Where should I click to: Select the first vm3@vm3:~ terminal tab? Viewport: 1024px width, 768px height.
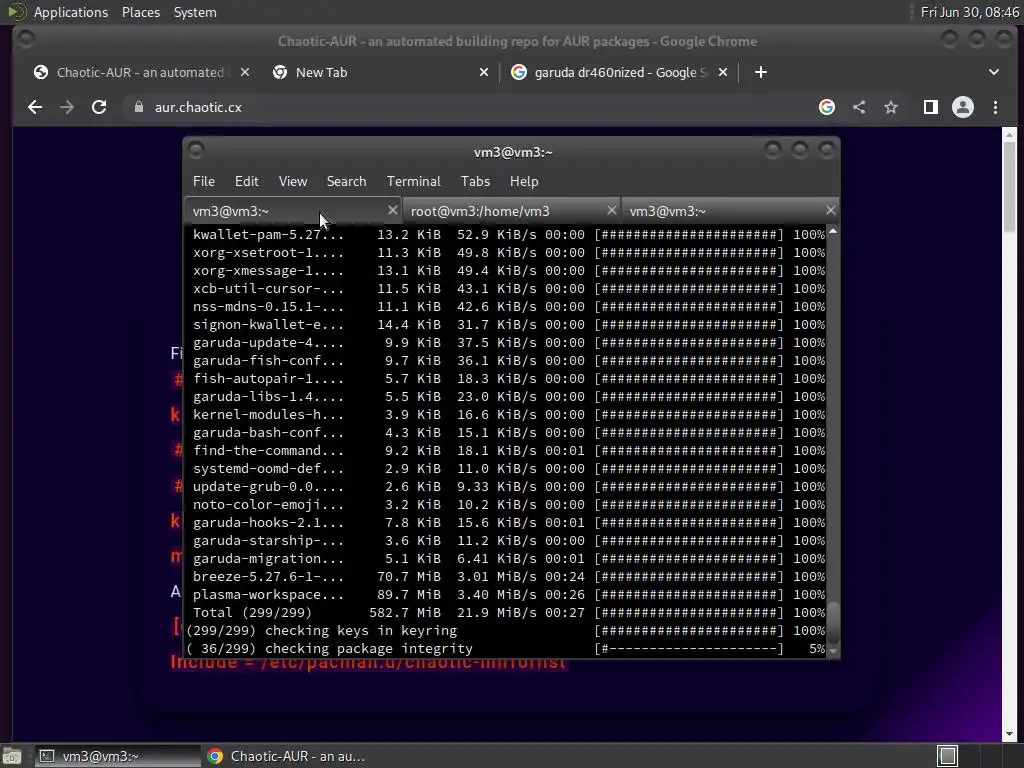point(293,211)
